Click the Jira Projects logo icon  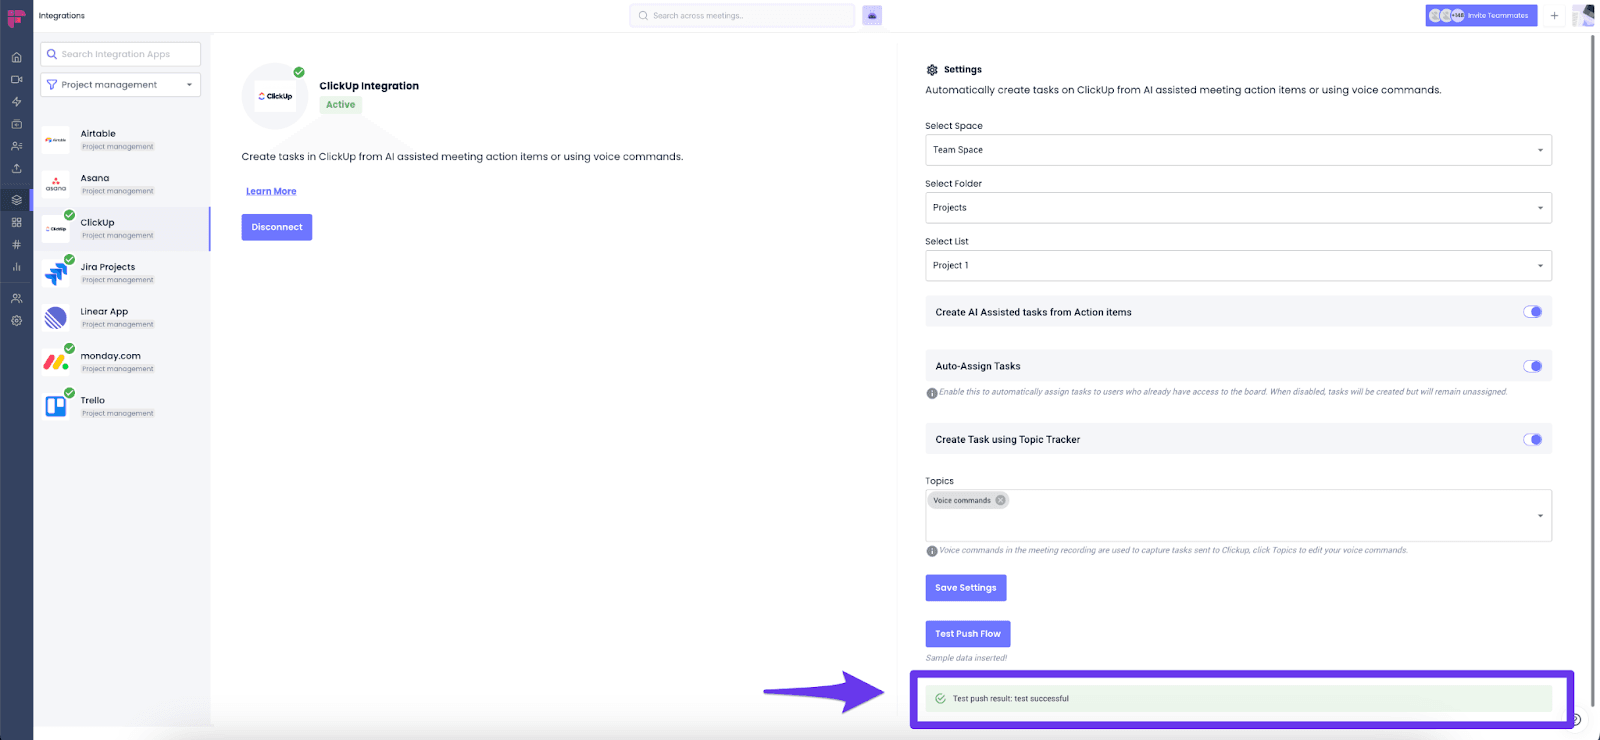(56, 273)
